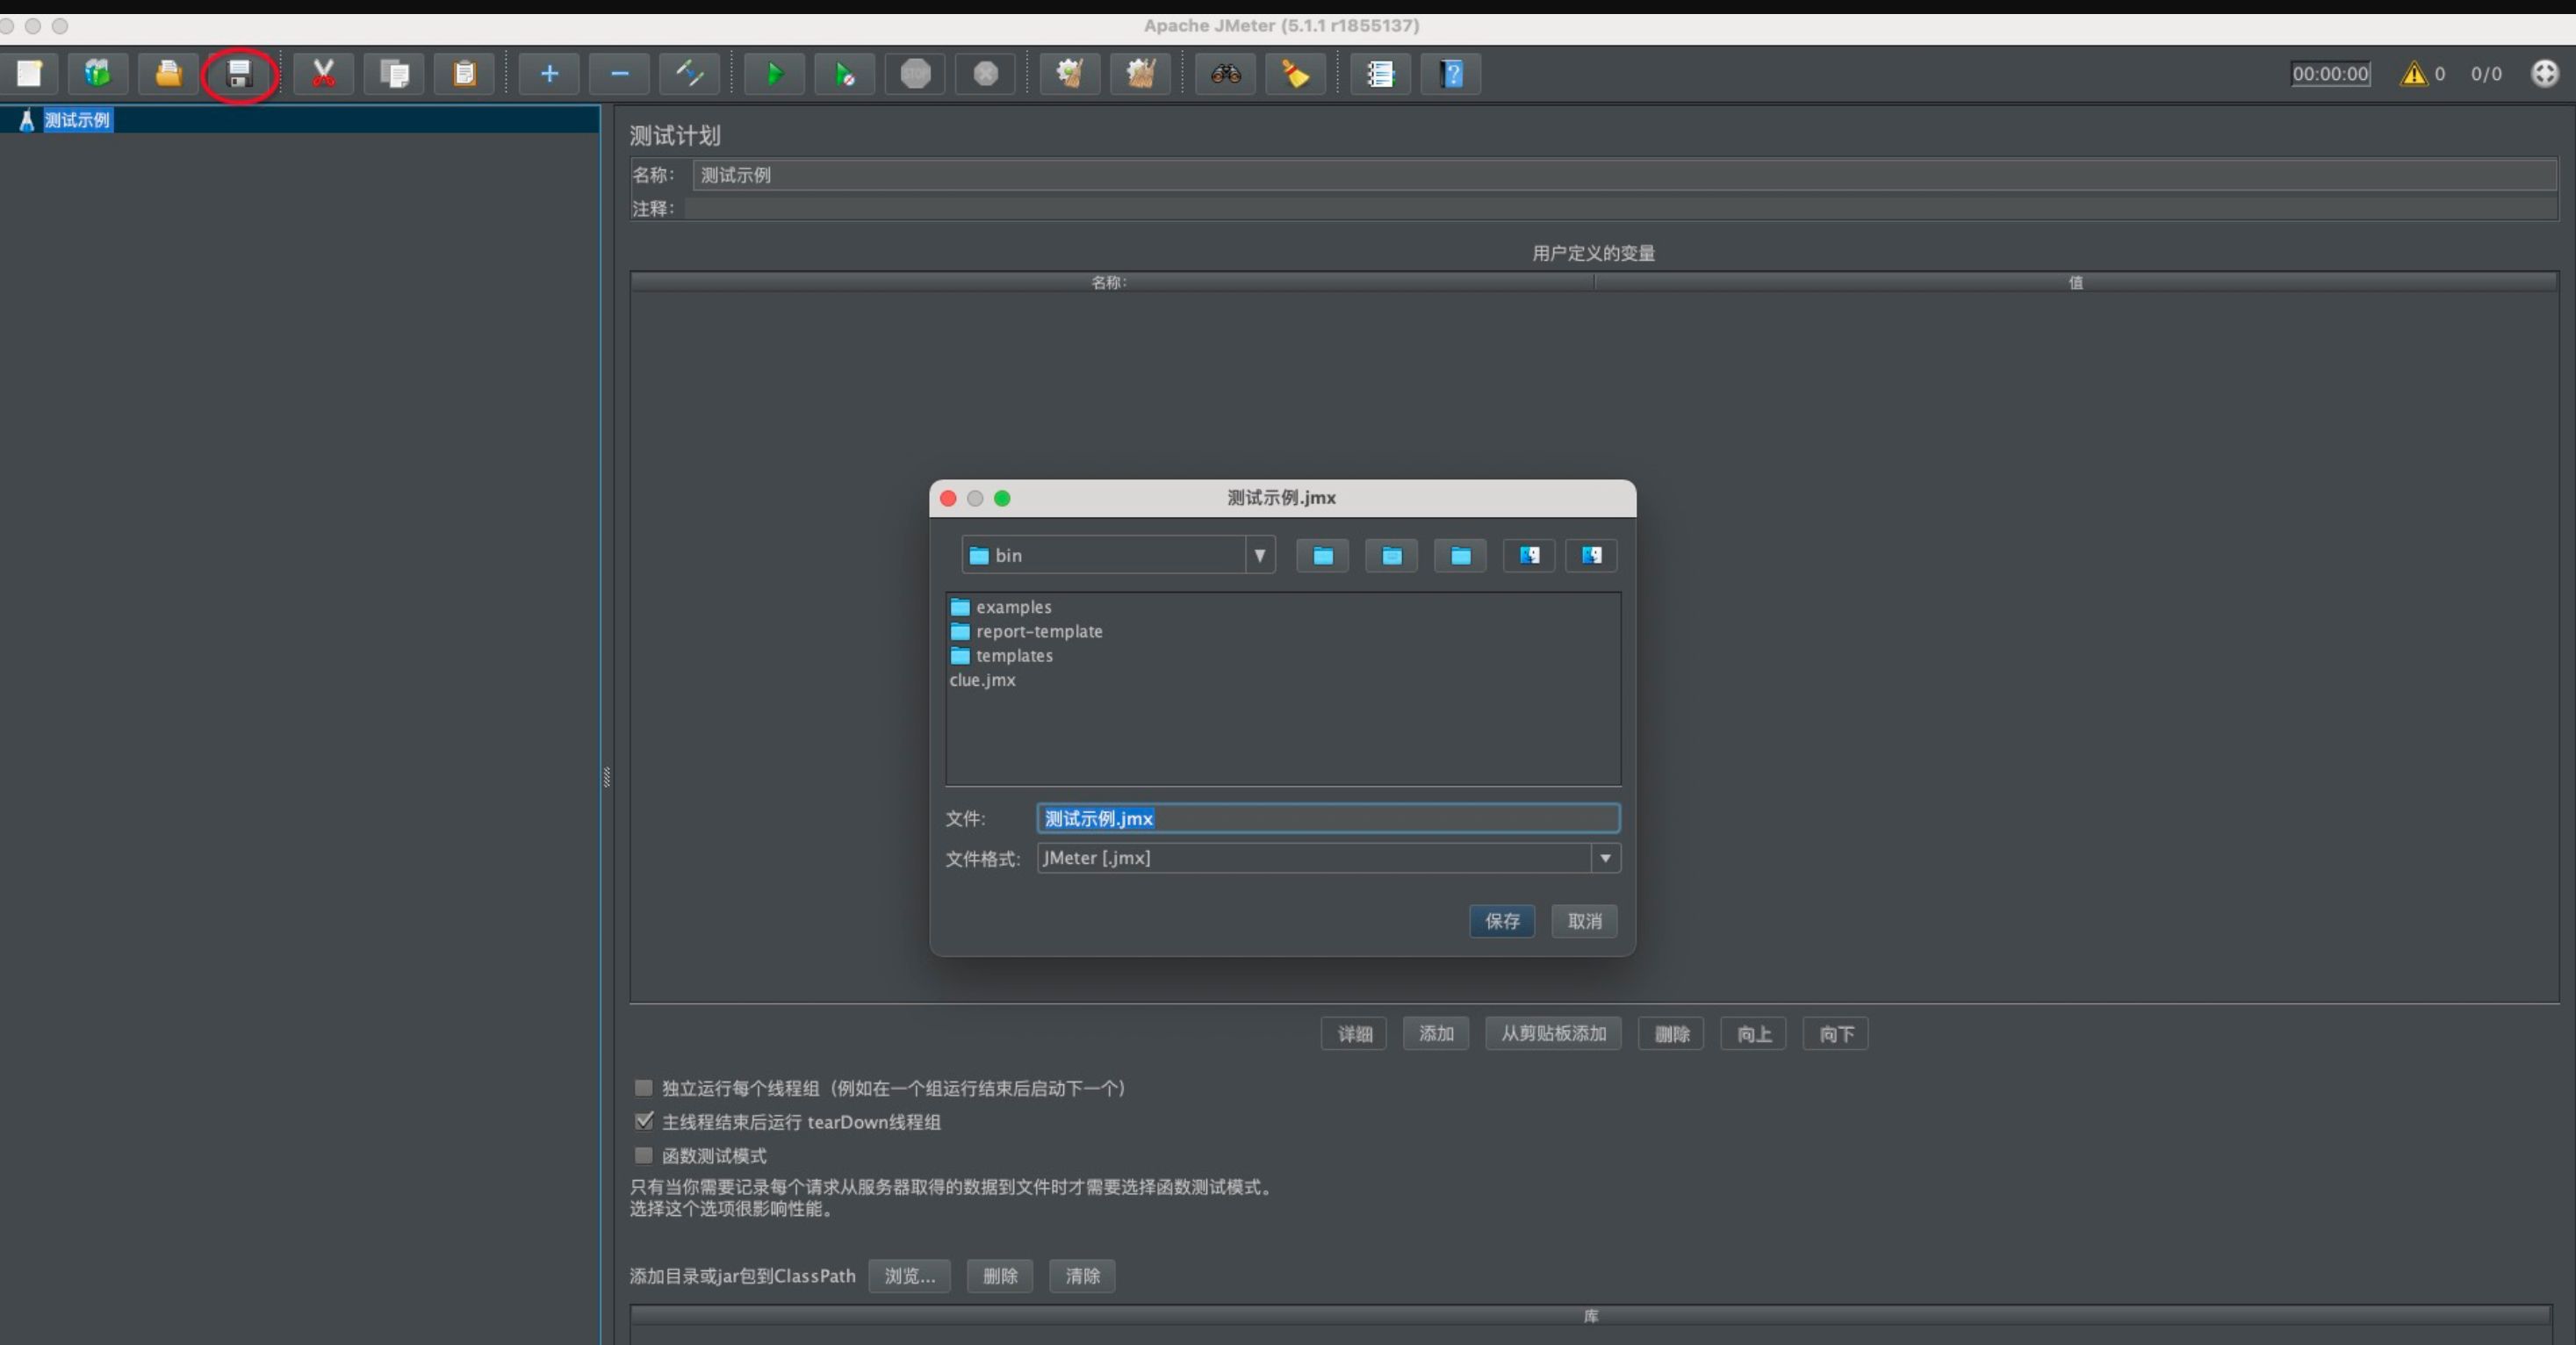The height and width of the screenshot is (1345, 2576).
Task: Click the 取消 button in dialog
Action: (x=1584, y=921)
